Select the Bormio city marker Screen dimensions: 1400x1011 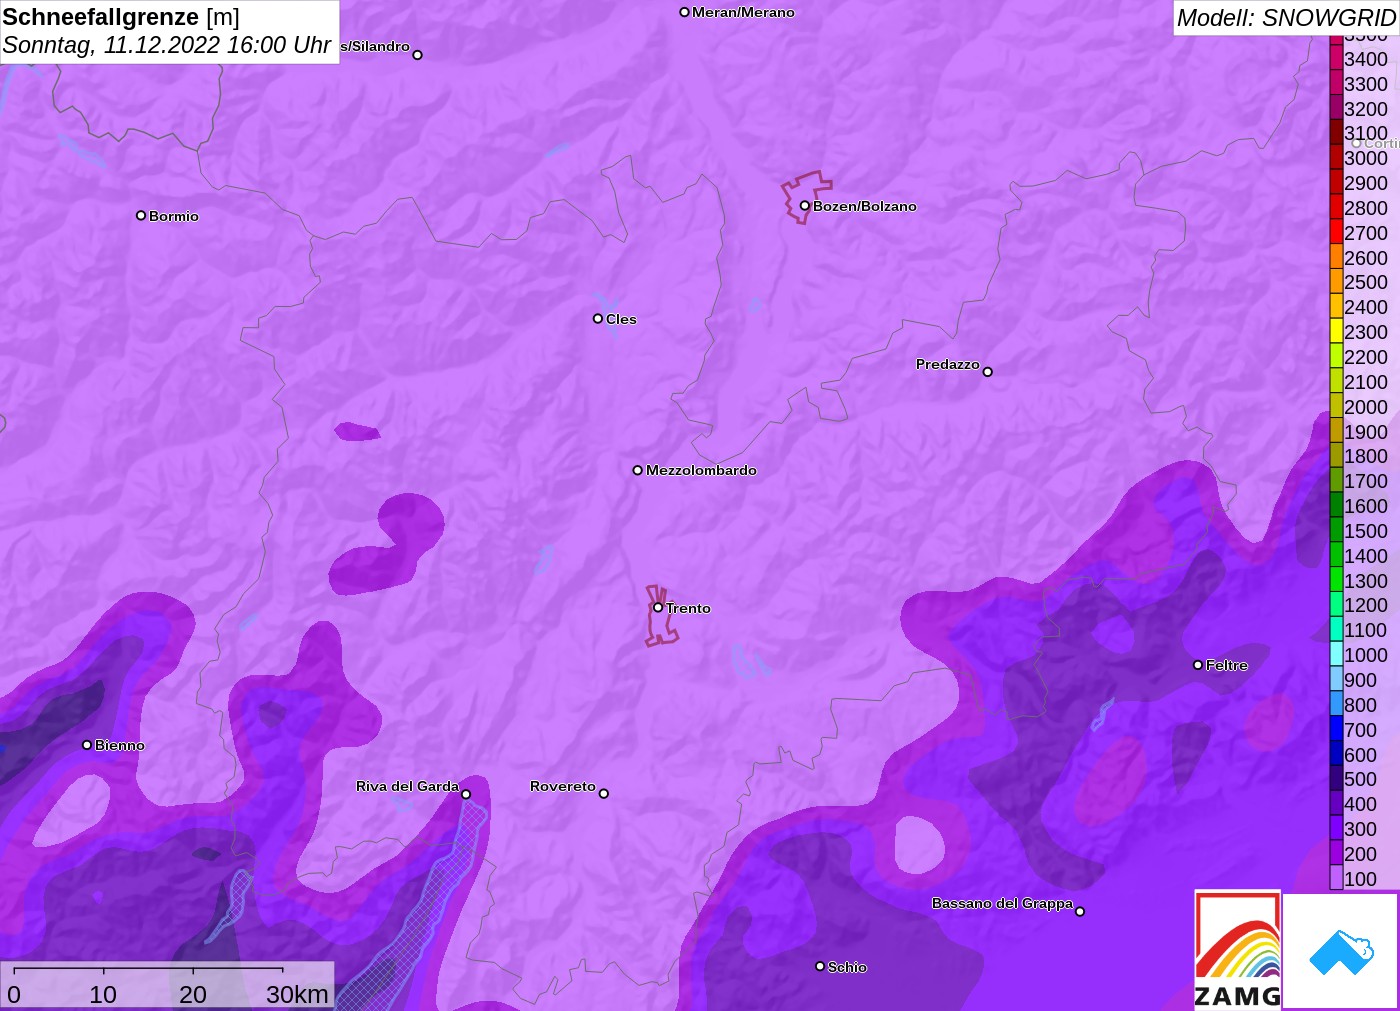[x=141, y=216]
